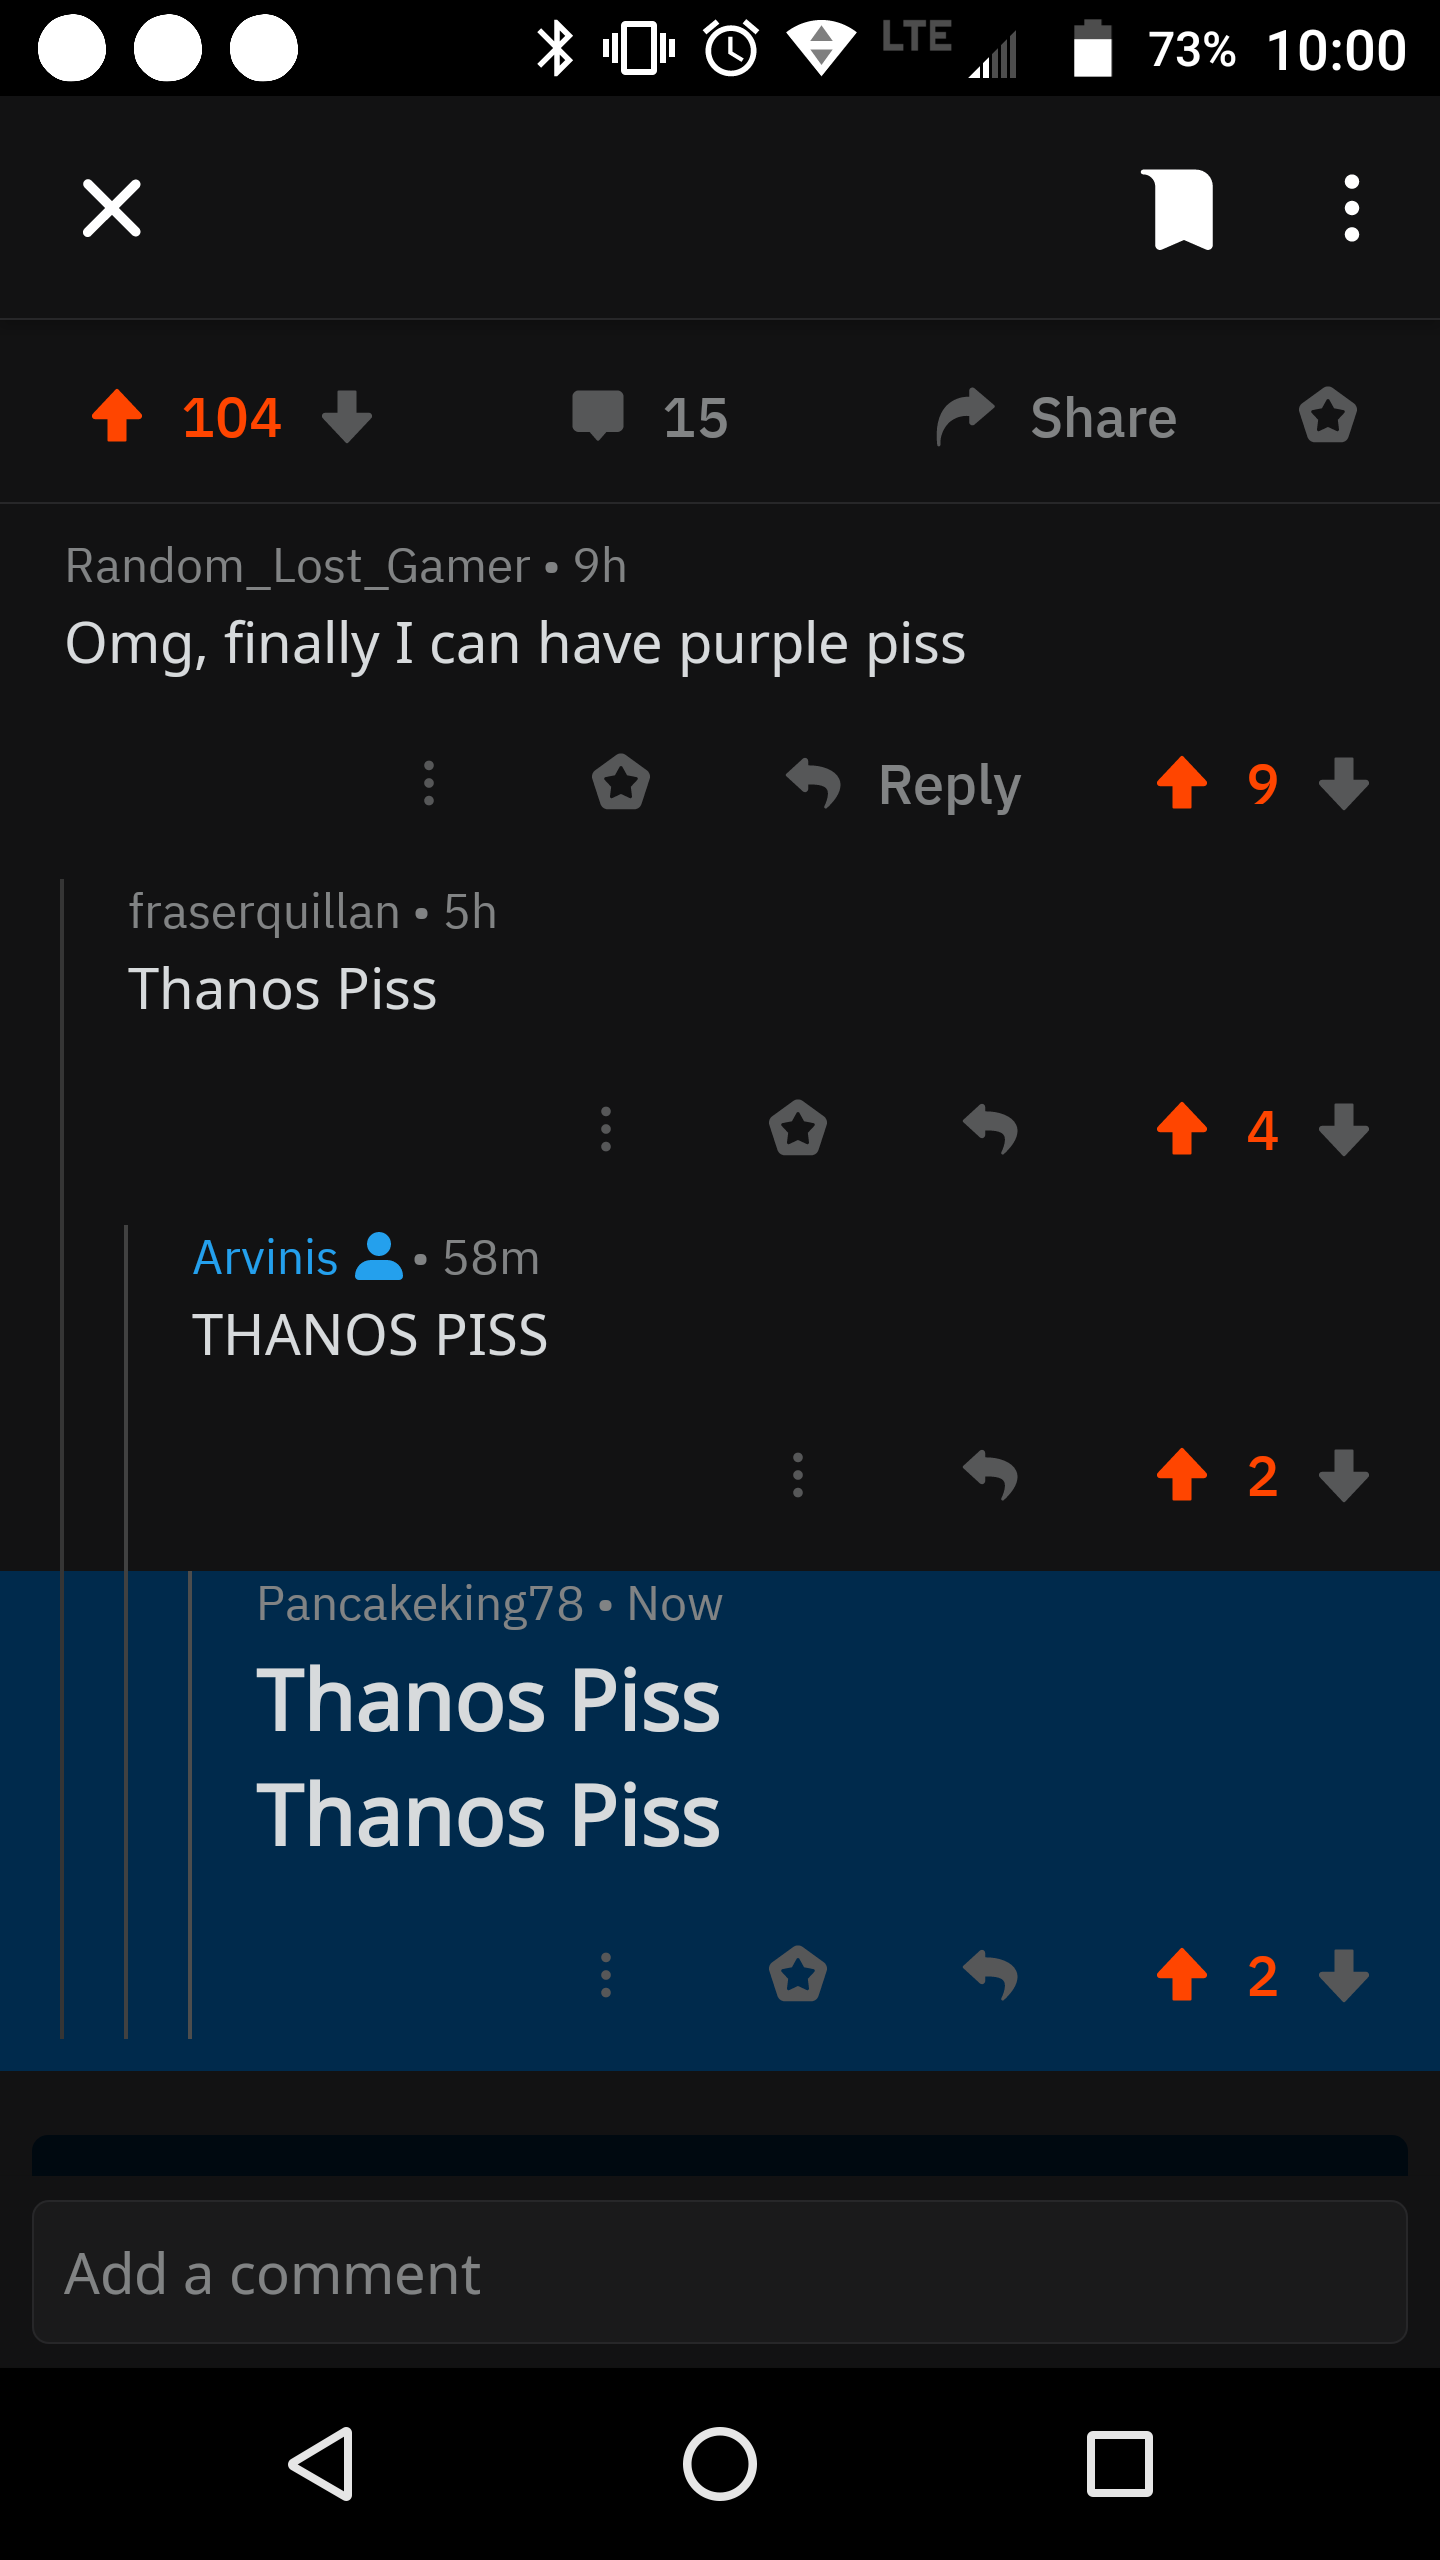Bookmark the post using the save icon
This screenshot has height=2560, width=1440.
point(1180,207)
